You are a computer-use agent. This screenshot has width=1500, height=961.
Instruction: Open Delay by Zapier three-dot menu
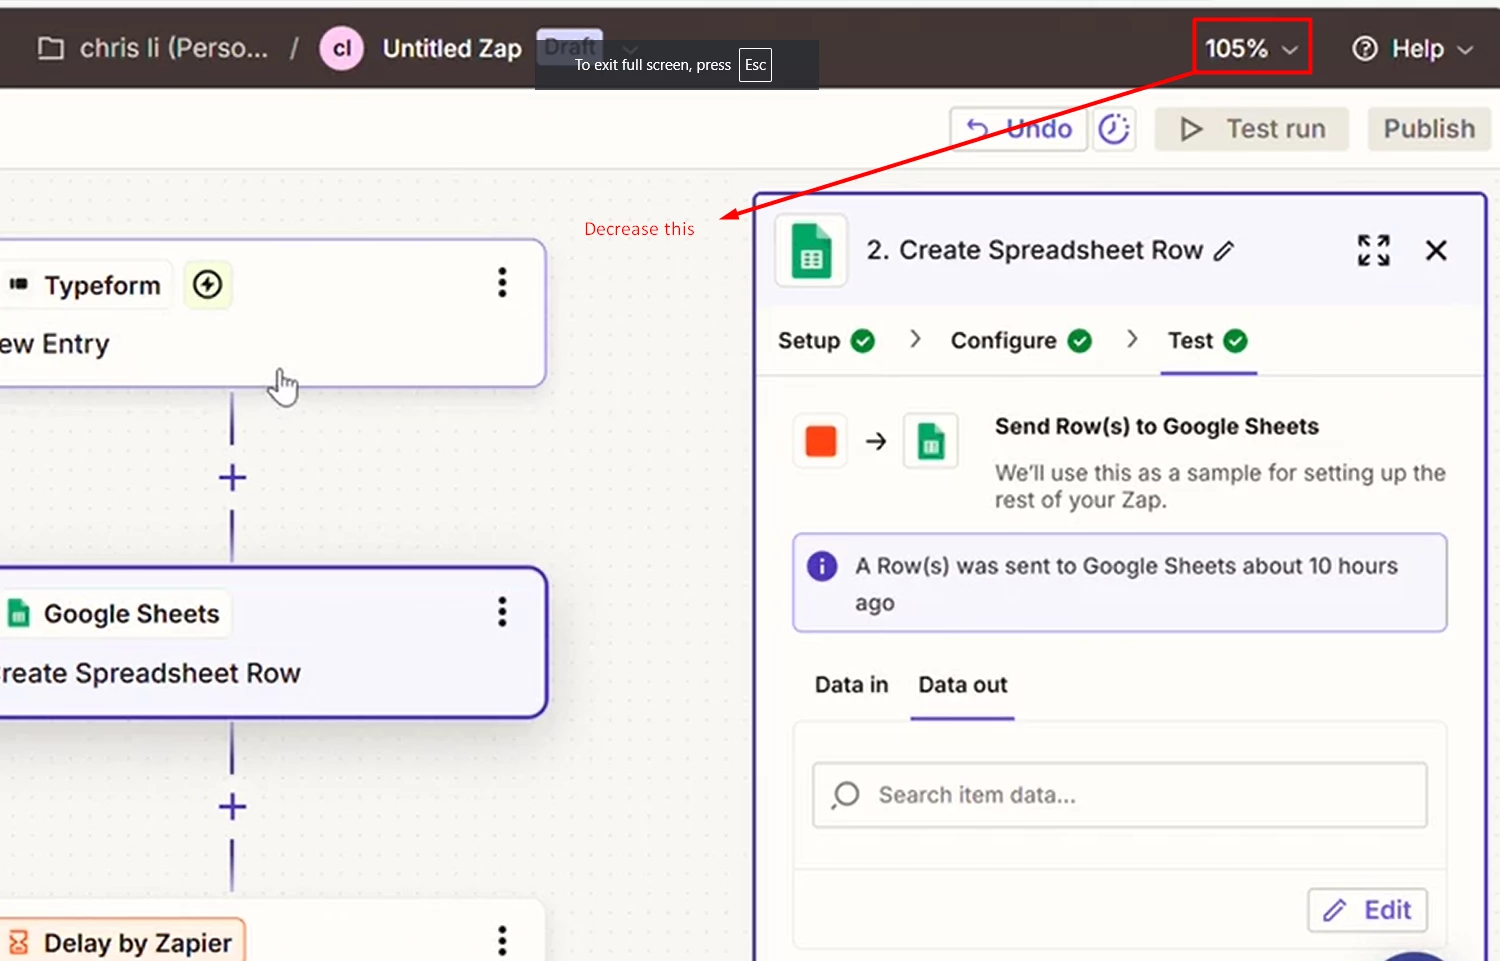point(502,941)
